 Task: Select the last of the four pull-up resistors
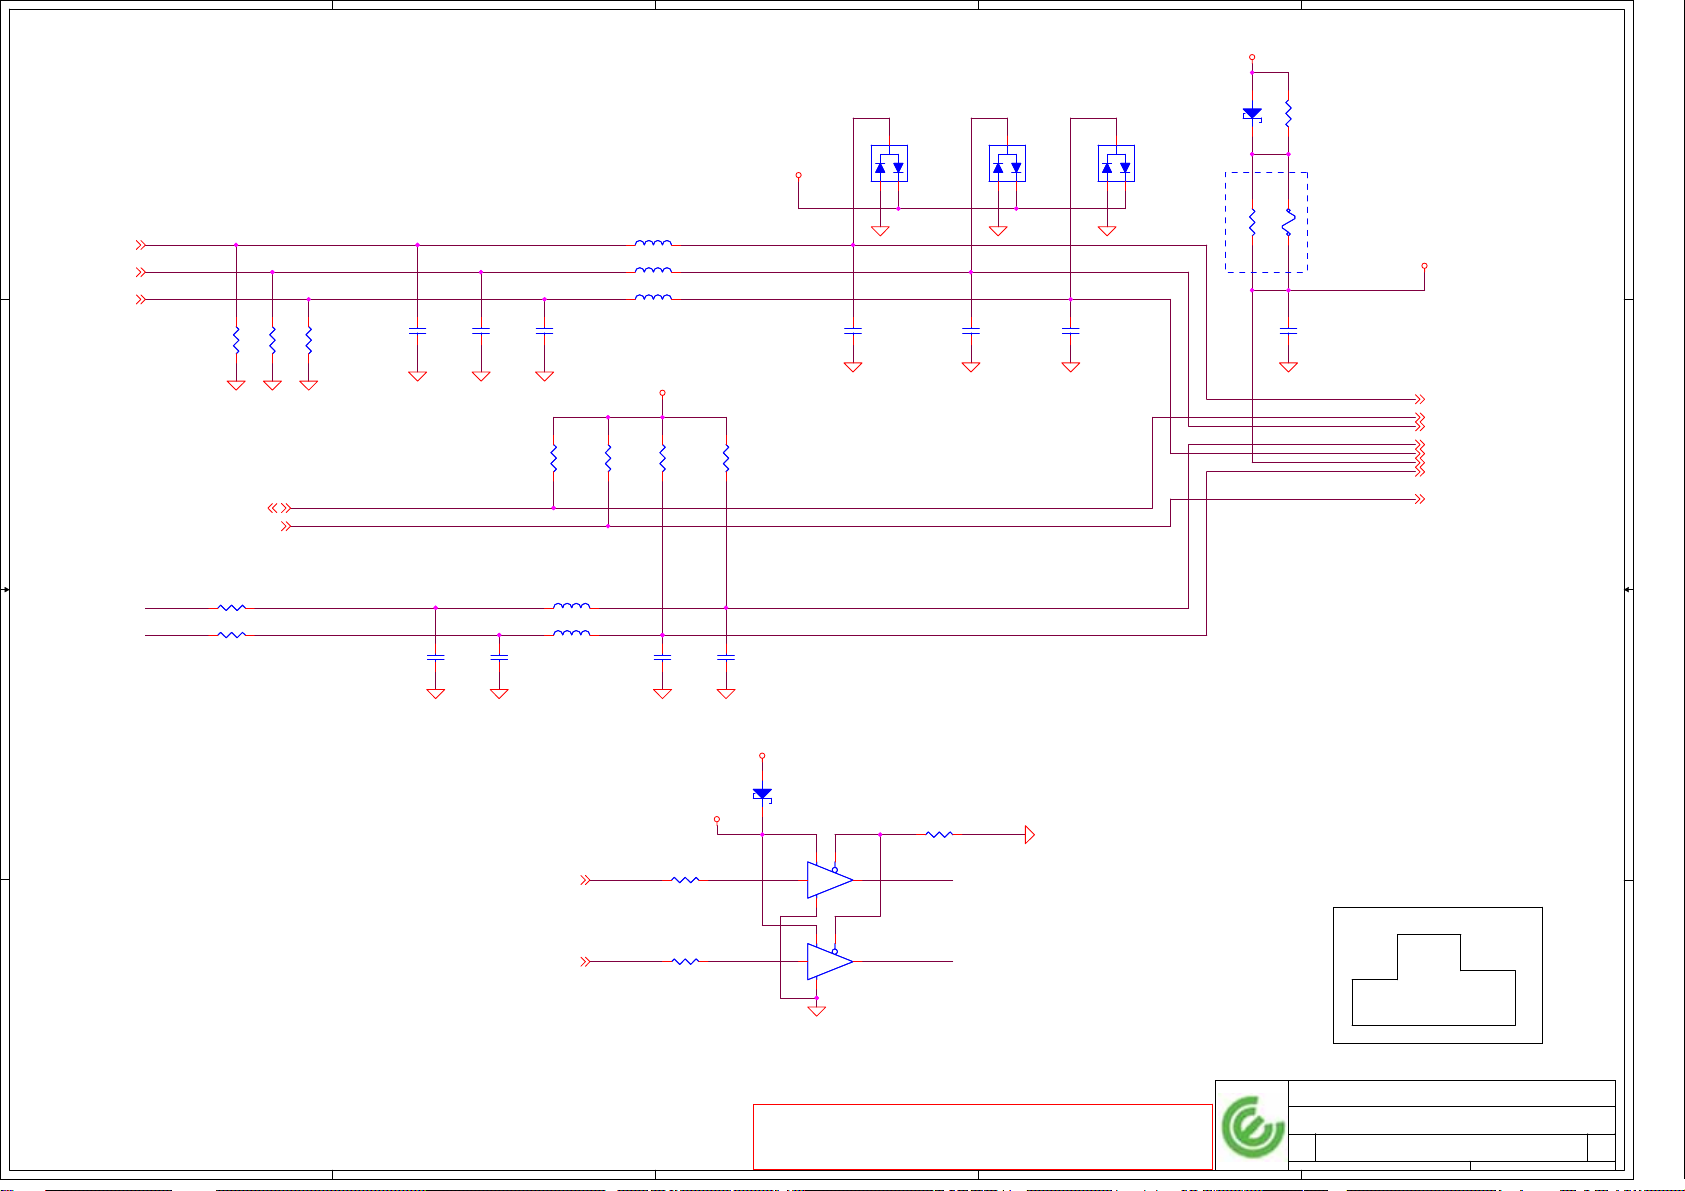pos(726,459)
